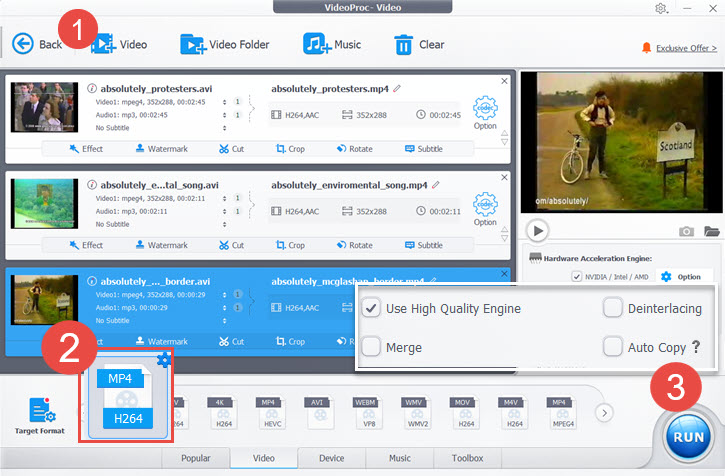Viewport: 725px width, 476px height.
Task: Open Target Format settings
Action: (40, 416)
